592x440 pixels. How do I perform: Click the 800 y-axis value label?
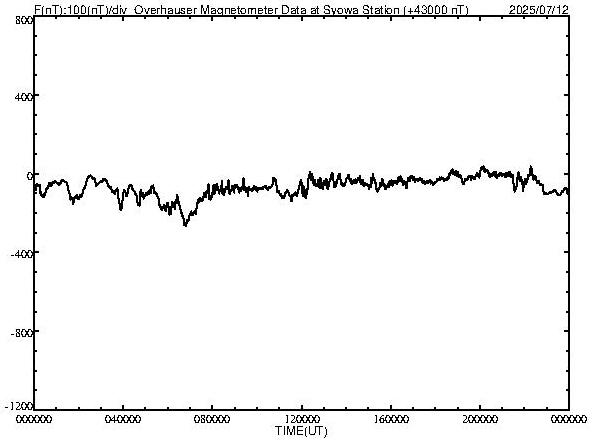(x=24, y=20)
